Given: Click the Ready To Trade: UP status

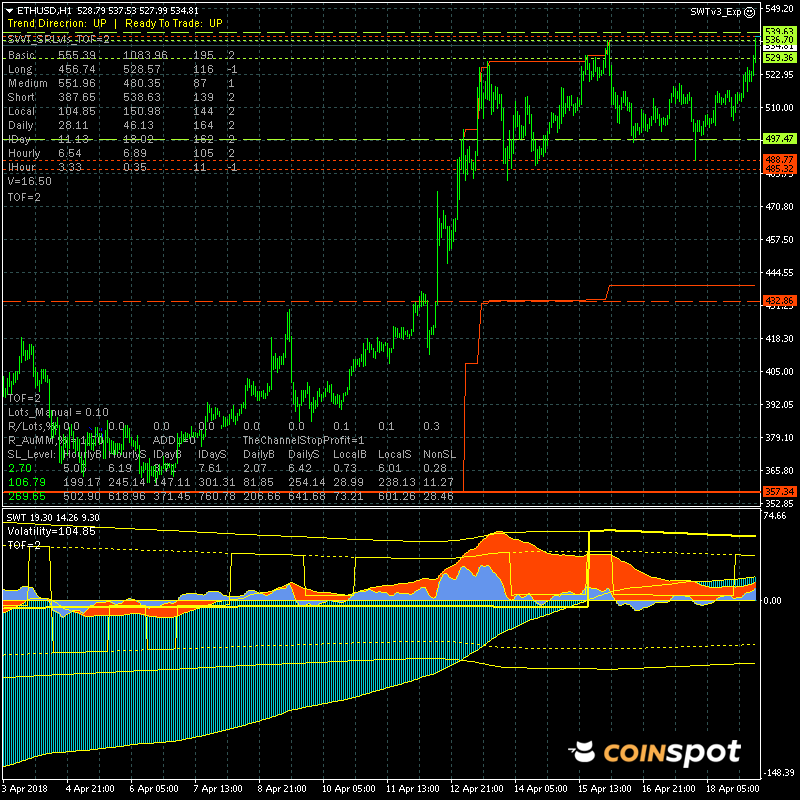Looking at the screenshot, I should [x=172, y=23].
